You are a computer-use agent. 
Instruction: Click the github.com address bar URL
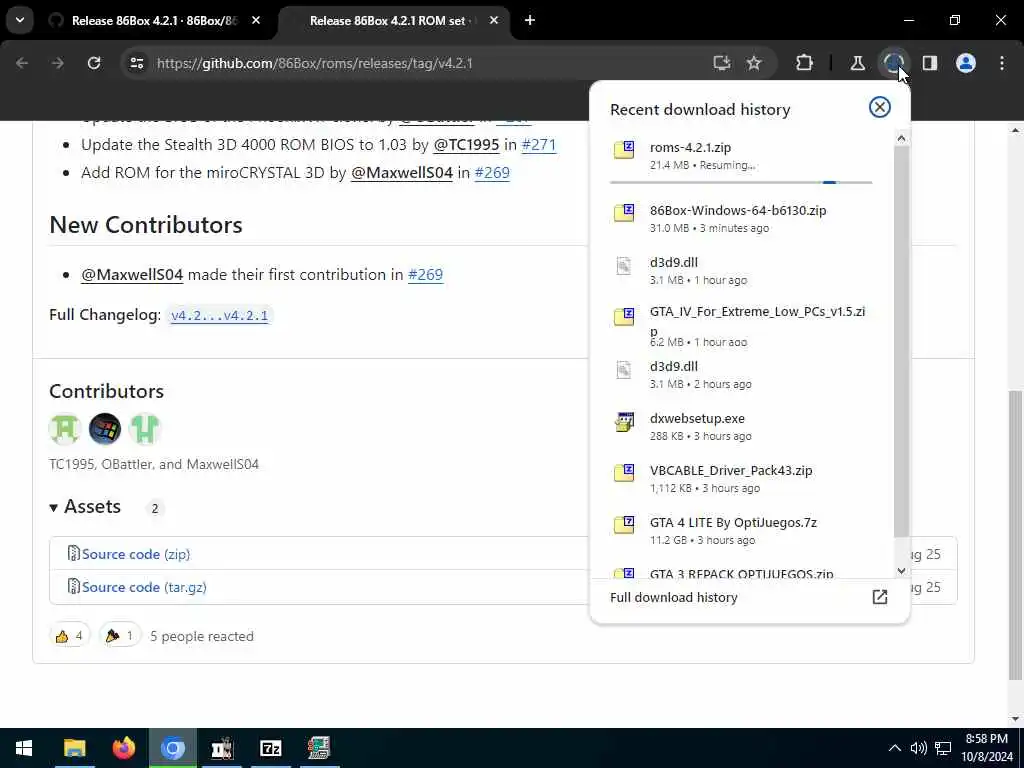click(x=314, y=63)
